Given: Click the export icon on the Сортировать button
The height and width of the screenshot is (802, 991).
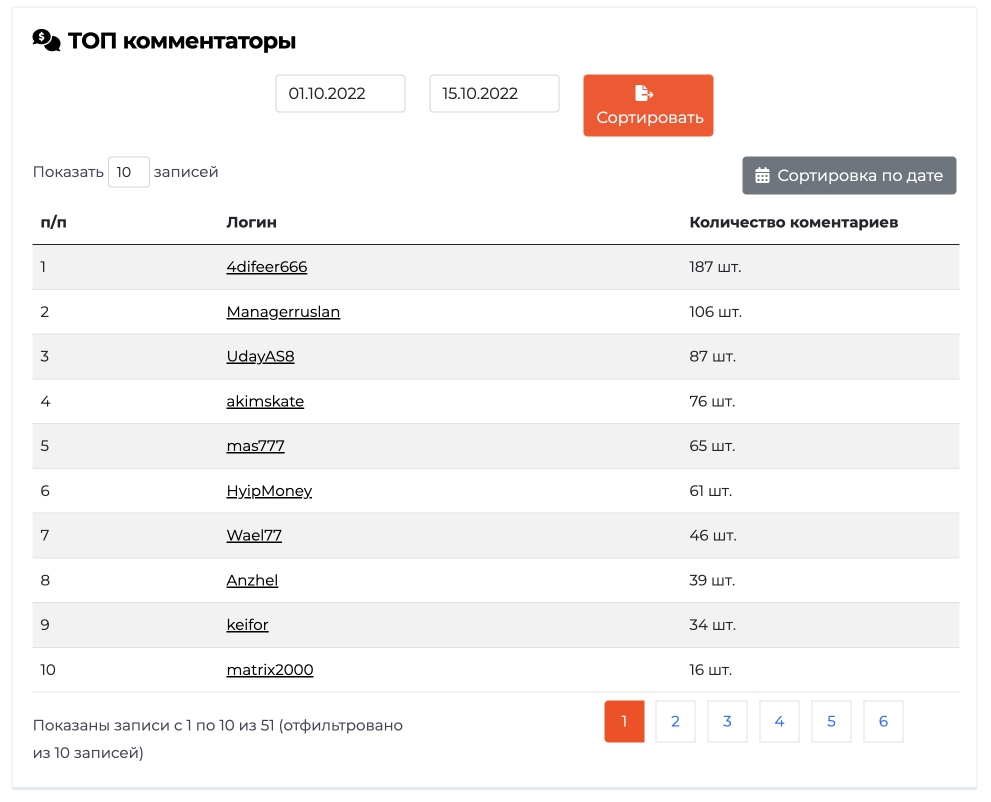Looking at the screenshot, I should [x=644, y=93].
